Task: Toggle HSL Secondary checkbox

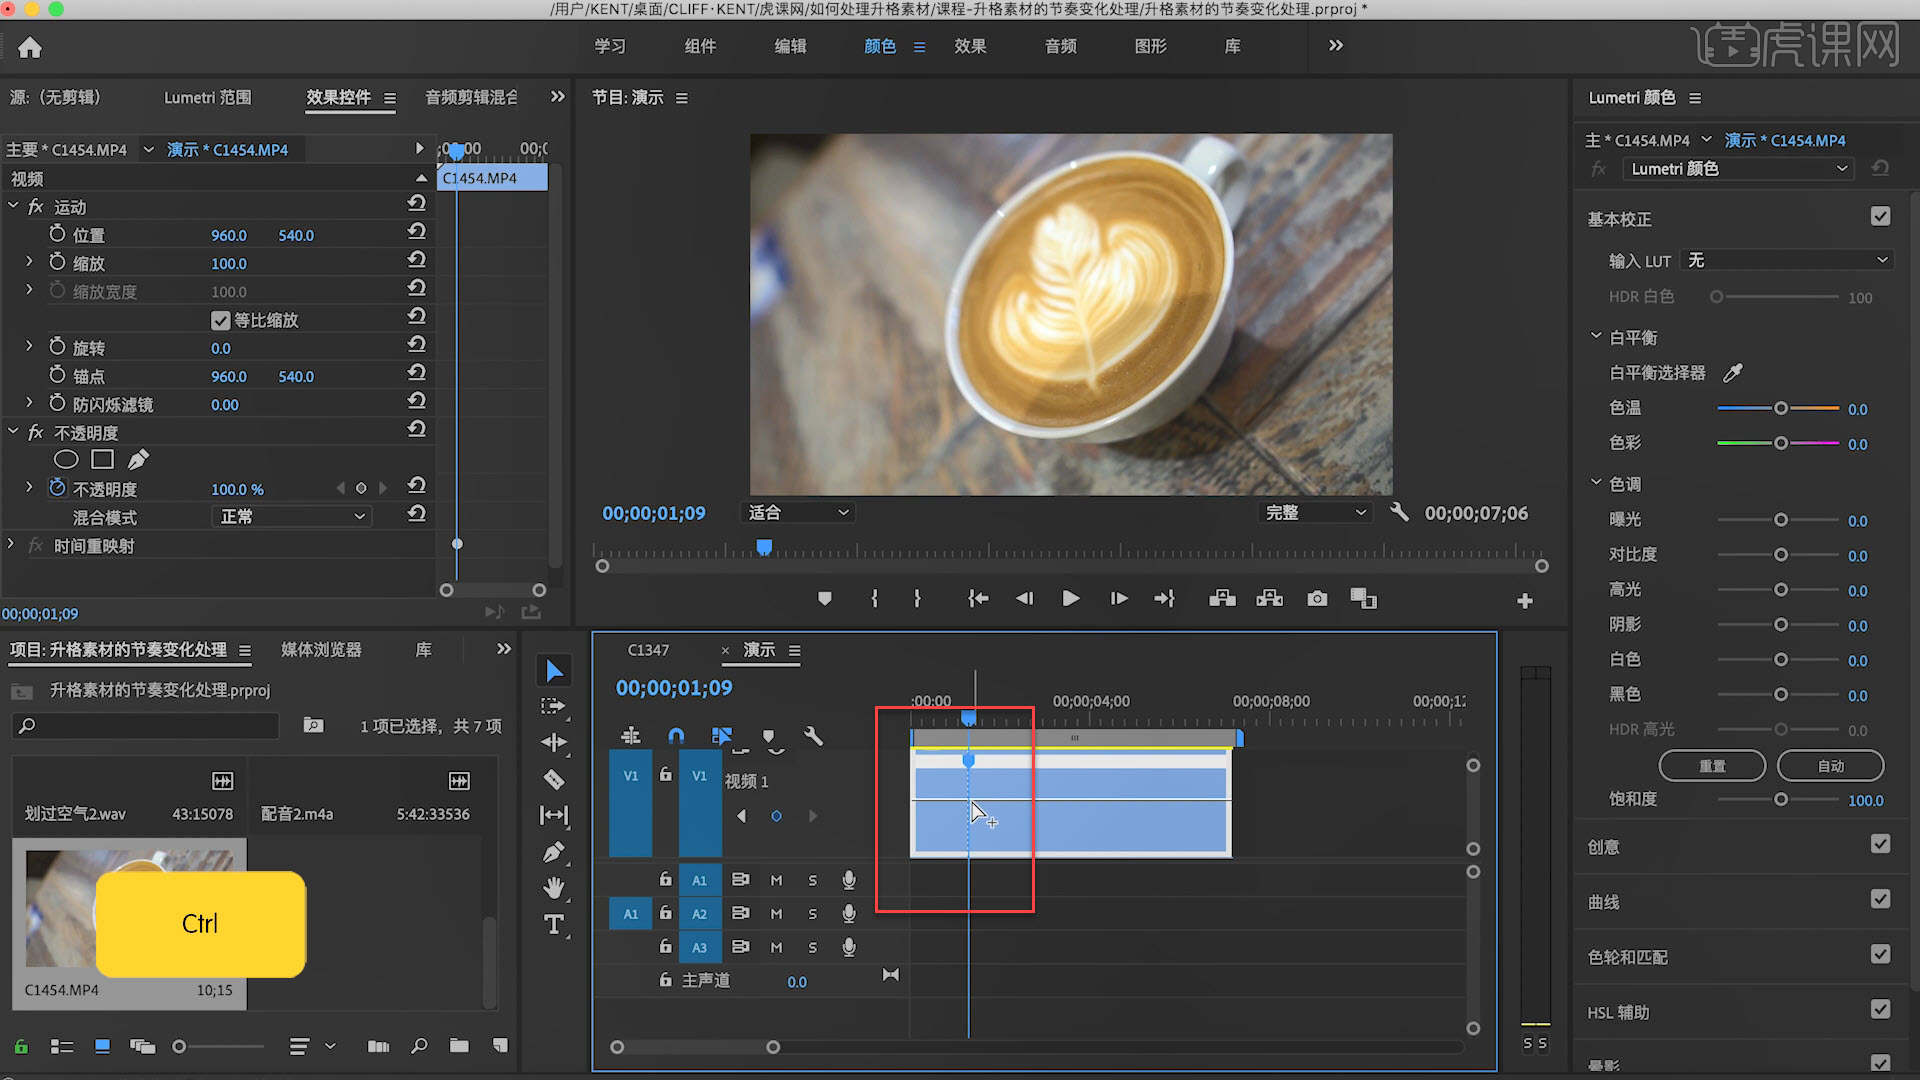Action: pyautogui.click(x=1880, y=1009)
